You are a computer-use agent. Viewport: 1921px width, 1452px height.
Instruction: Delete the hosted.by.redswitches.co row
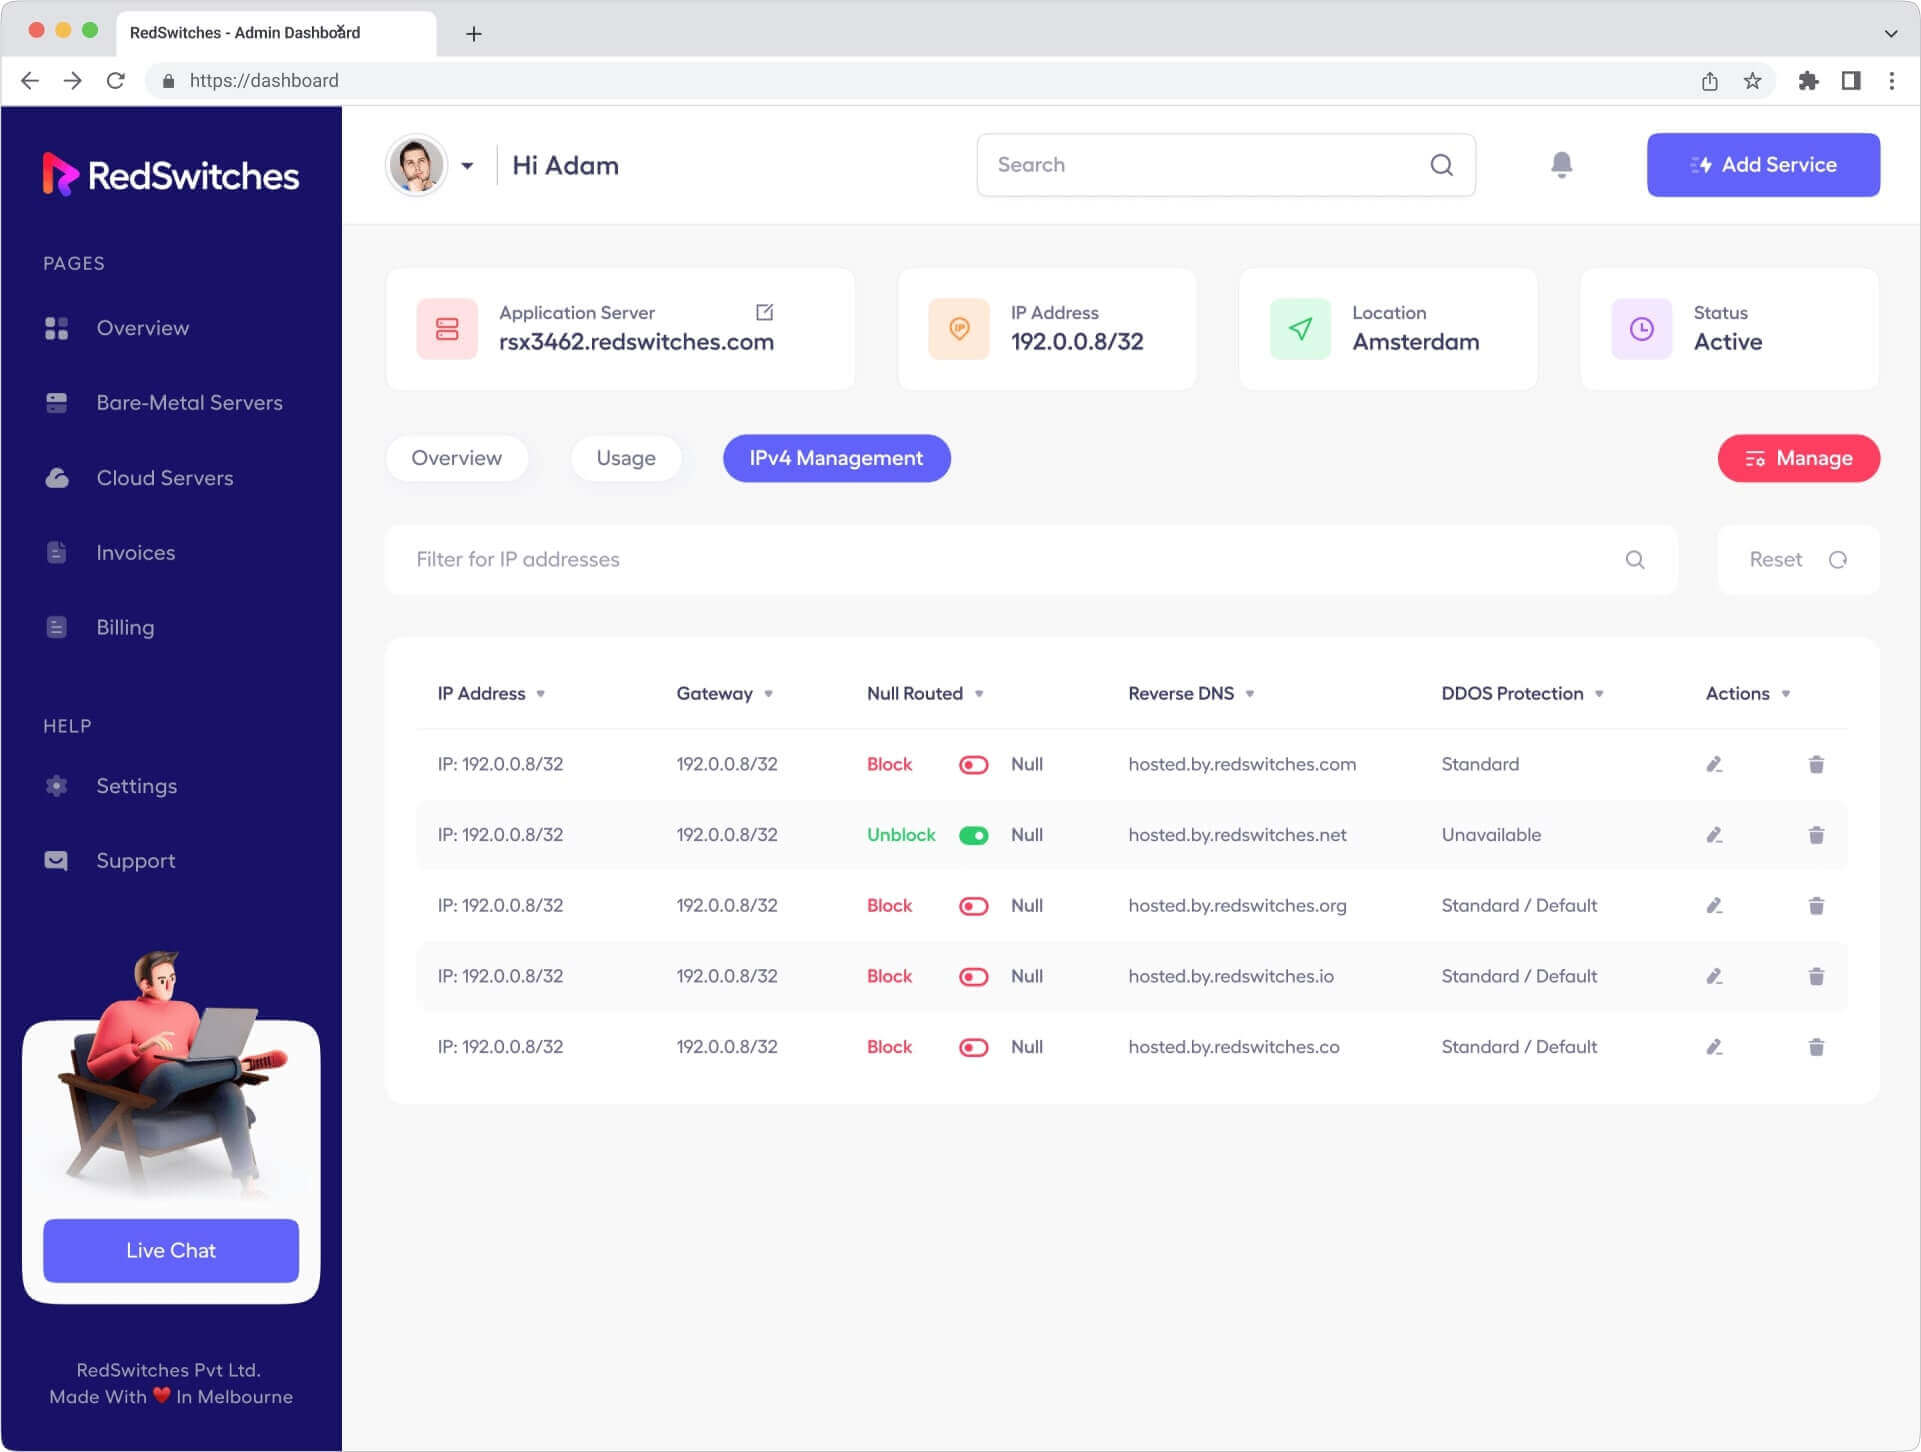pyautogui.click(x=1816, y=1047)
